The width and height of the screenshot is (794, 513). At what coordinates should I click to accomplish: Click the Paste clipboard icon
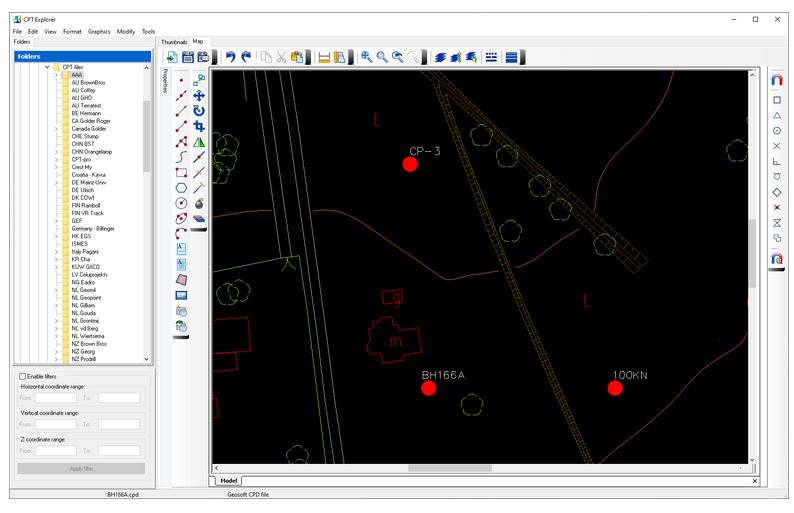click(297, 57)
